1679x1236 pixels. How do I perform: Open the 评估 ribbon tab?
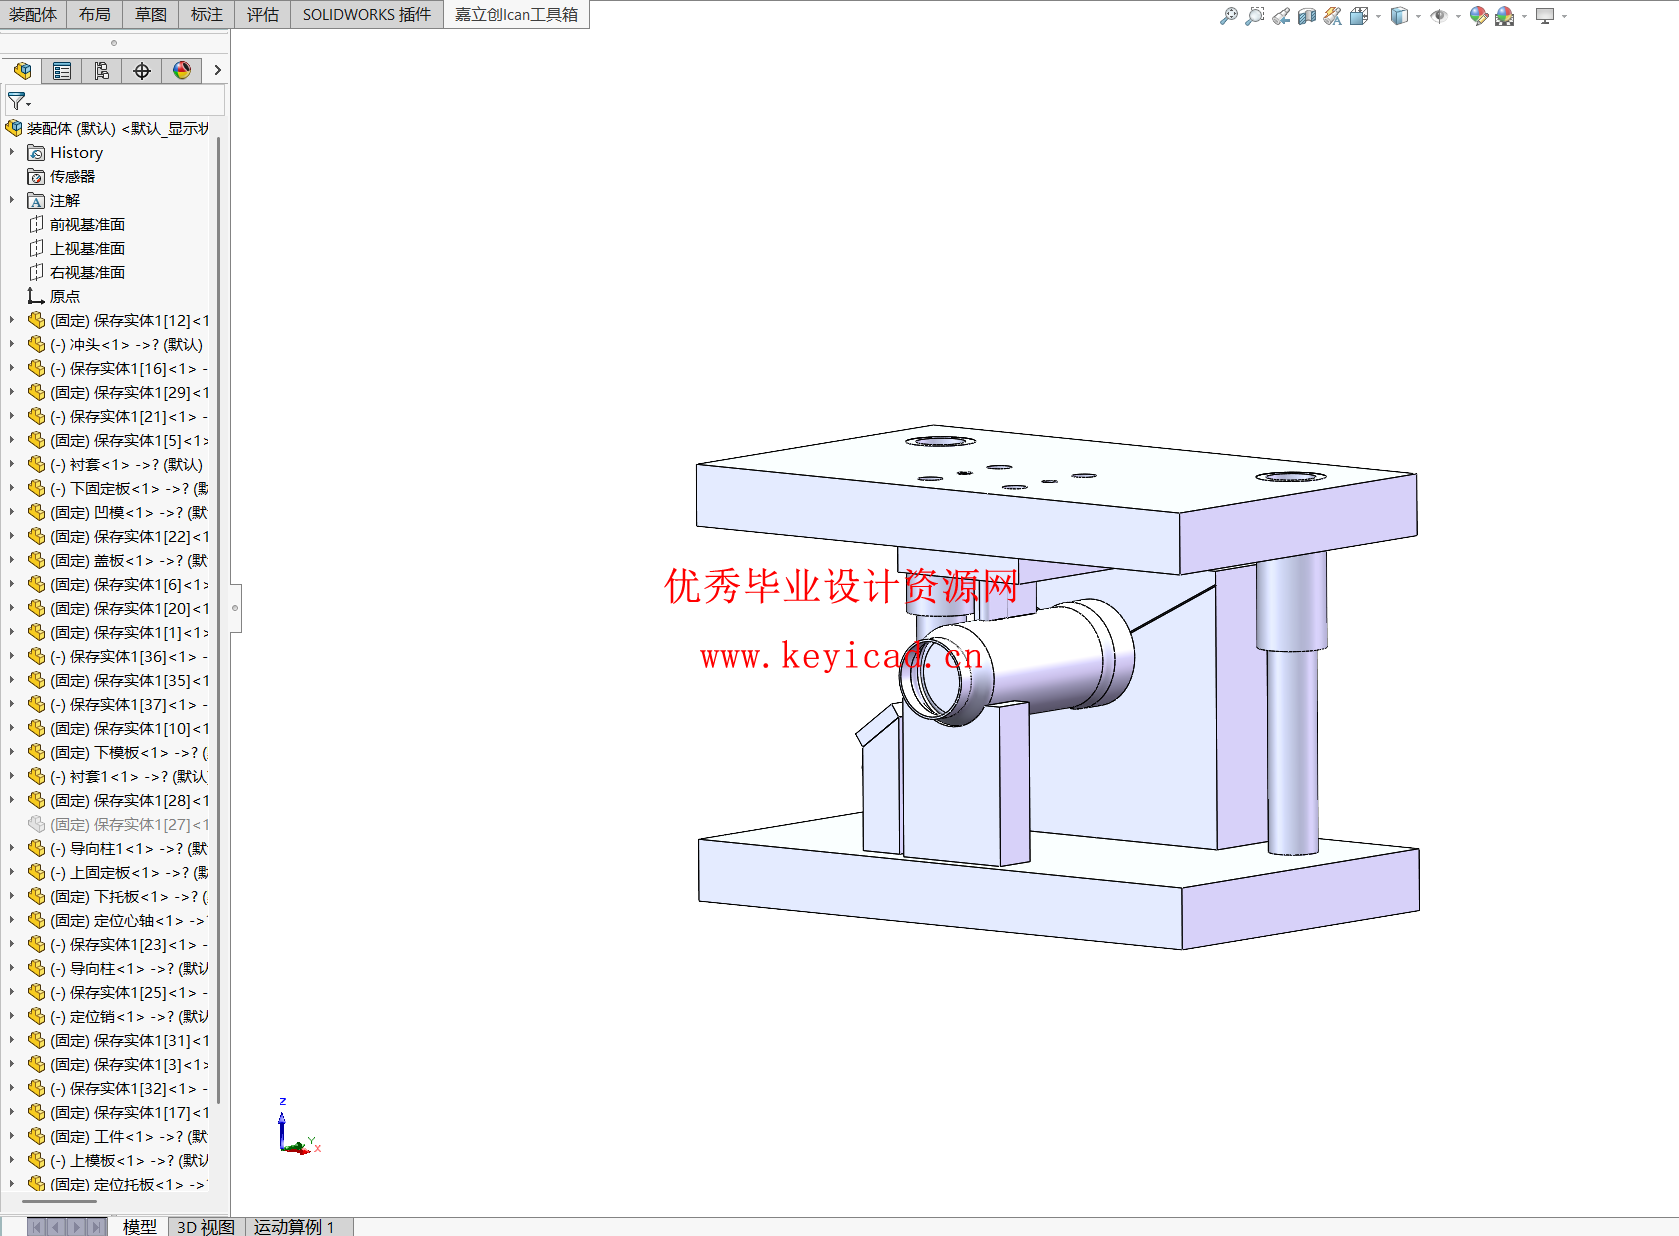point(263,15)
